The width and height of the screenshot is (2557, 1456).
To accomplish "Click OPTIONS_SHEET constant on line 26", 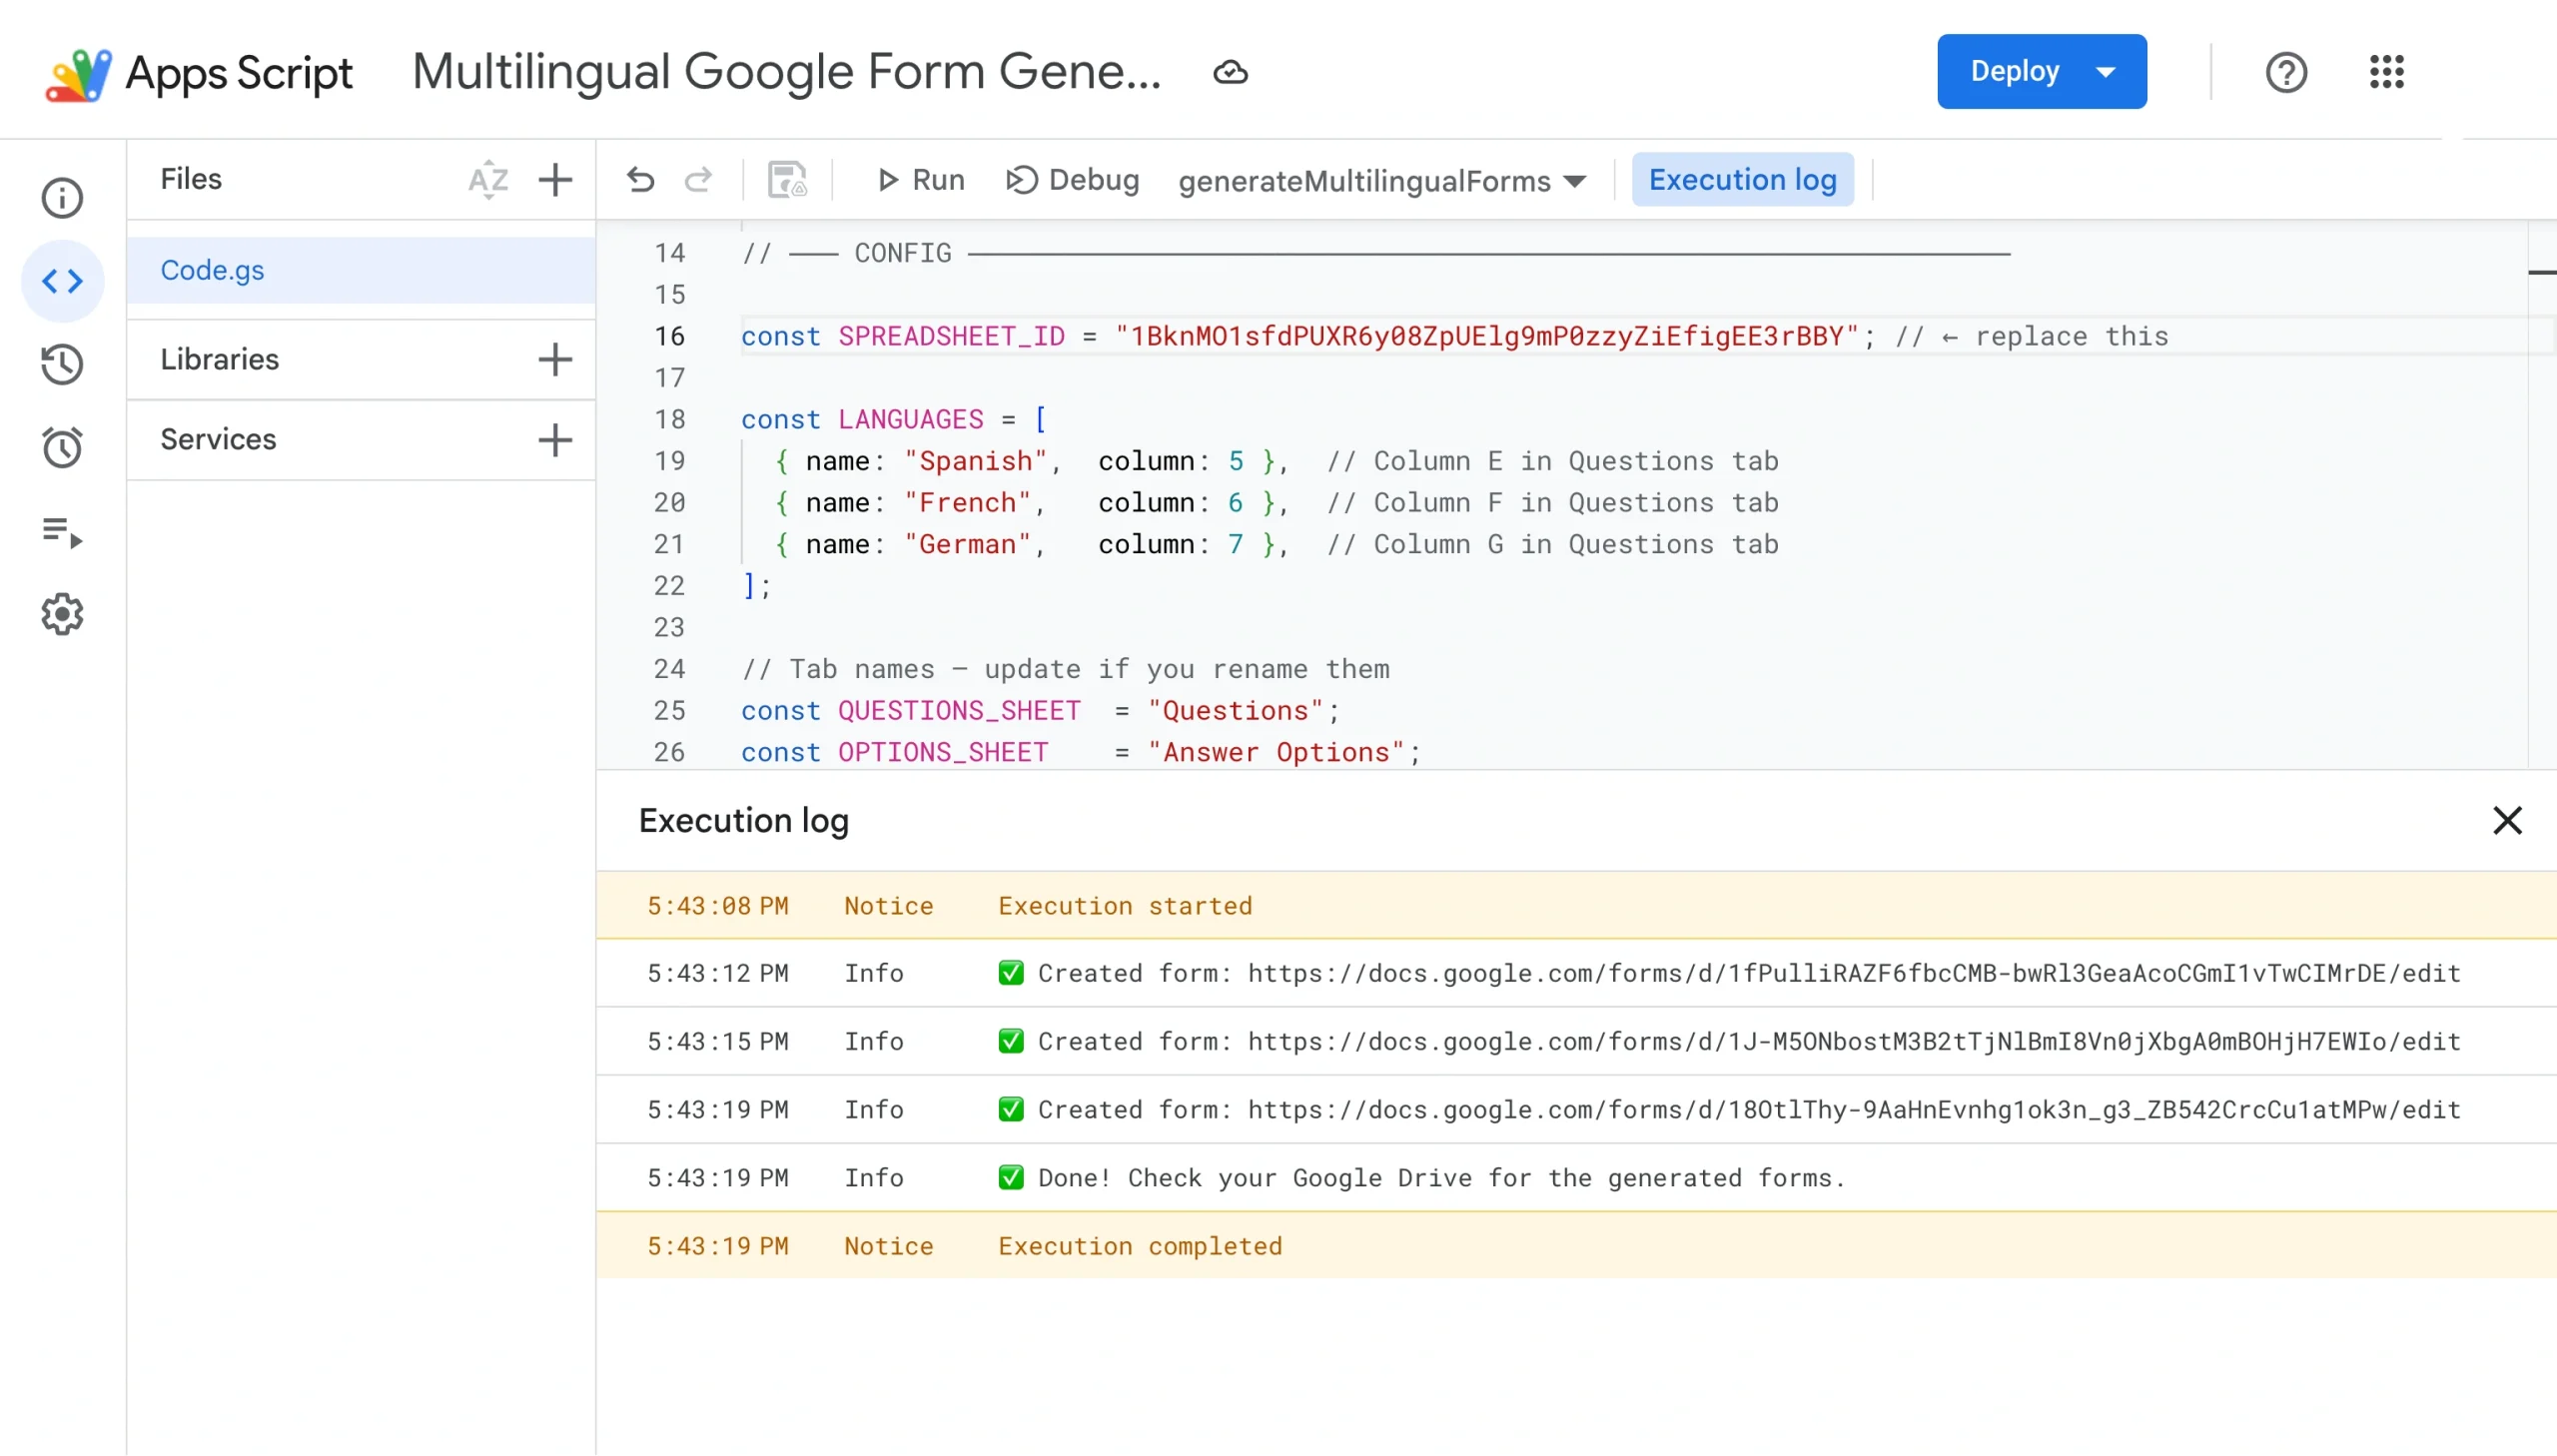I will (x=942, y=752).
